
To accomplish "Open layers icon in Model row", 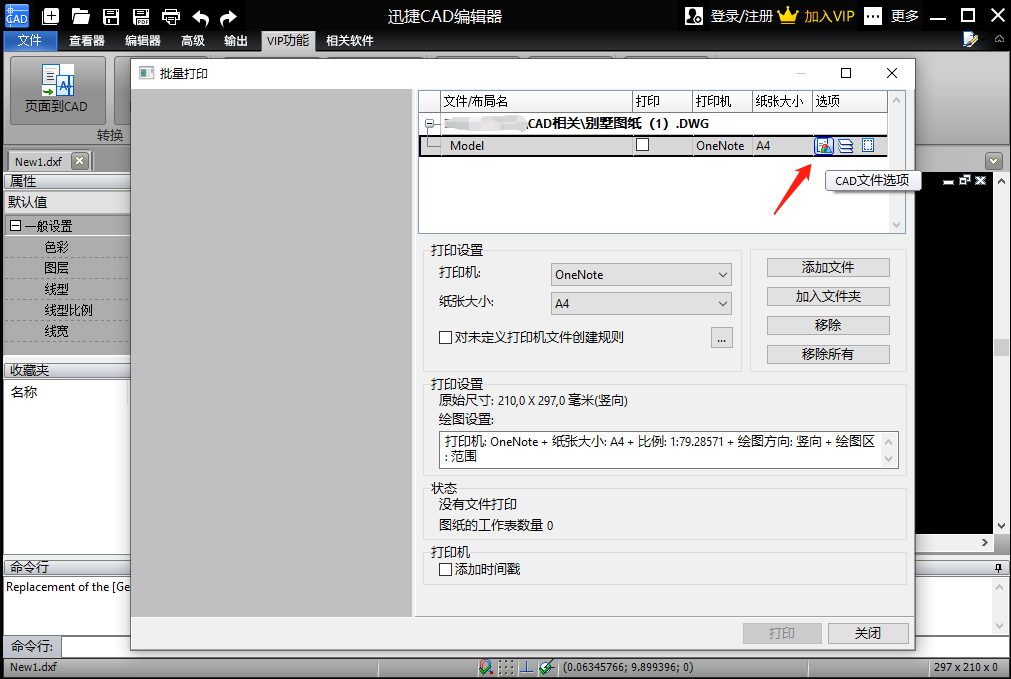I will (x=846, y=146).
